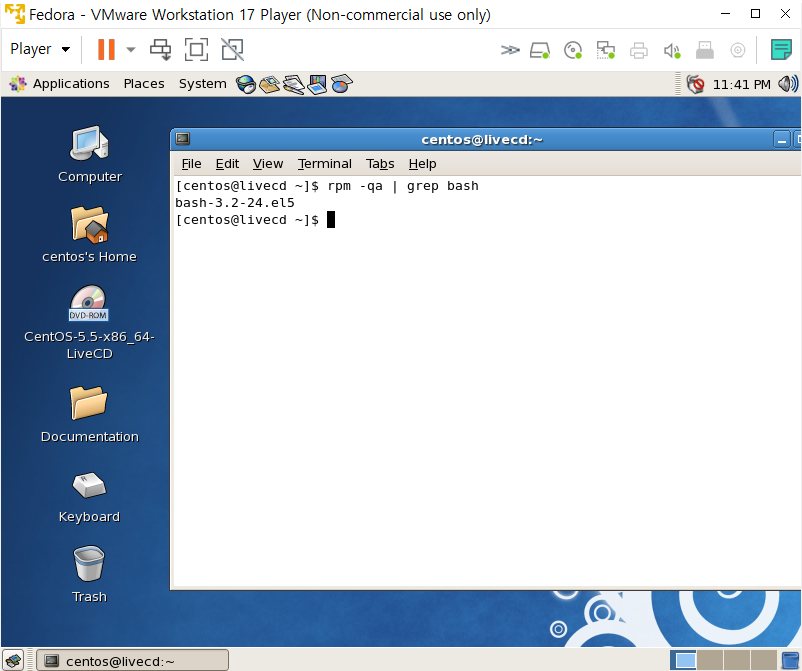Switch to the third workspace
Screen dimensions: 802x671
(x=737, y=660)
